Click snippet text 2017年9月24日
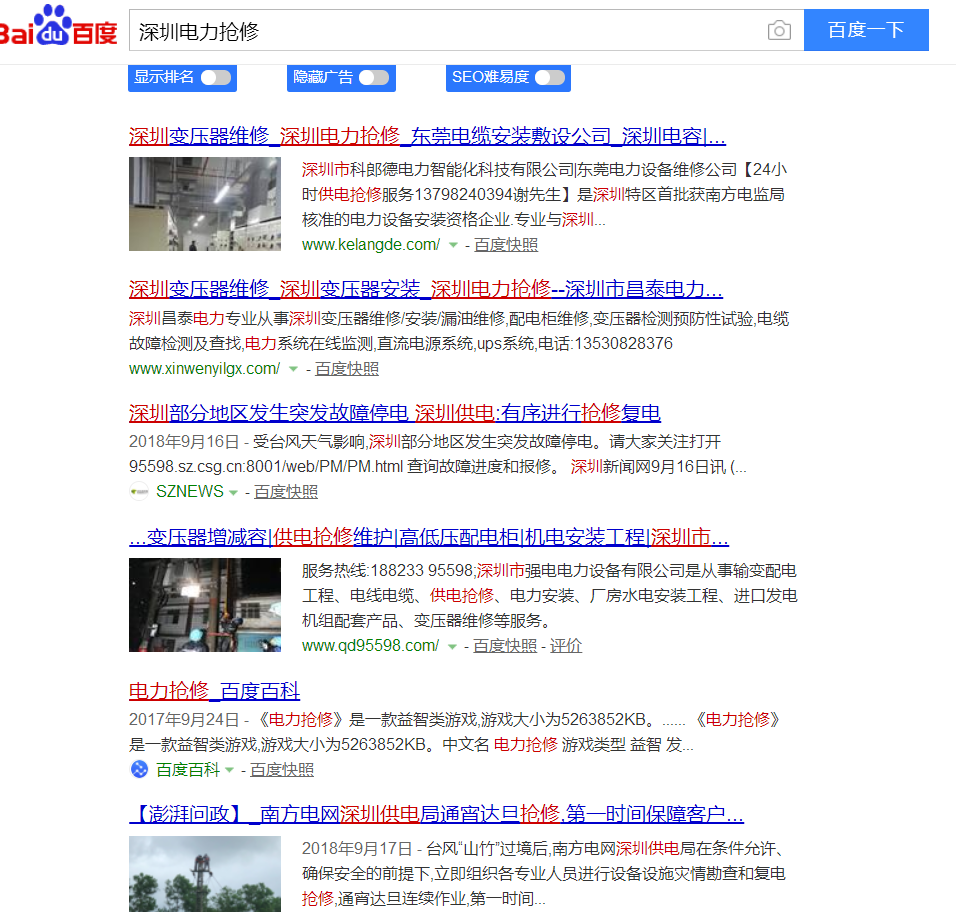 (x=184, y=719)
